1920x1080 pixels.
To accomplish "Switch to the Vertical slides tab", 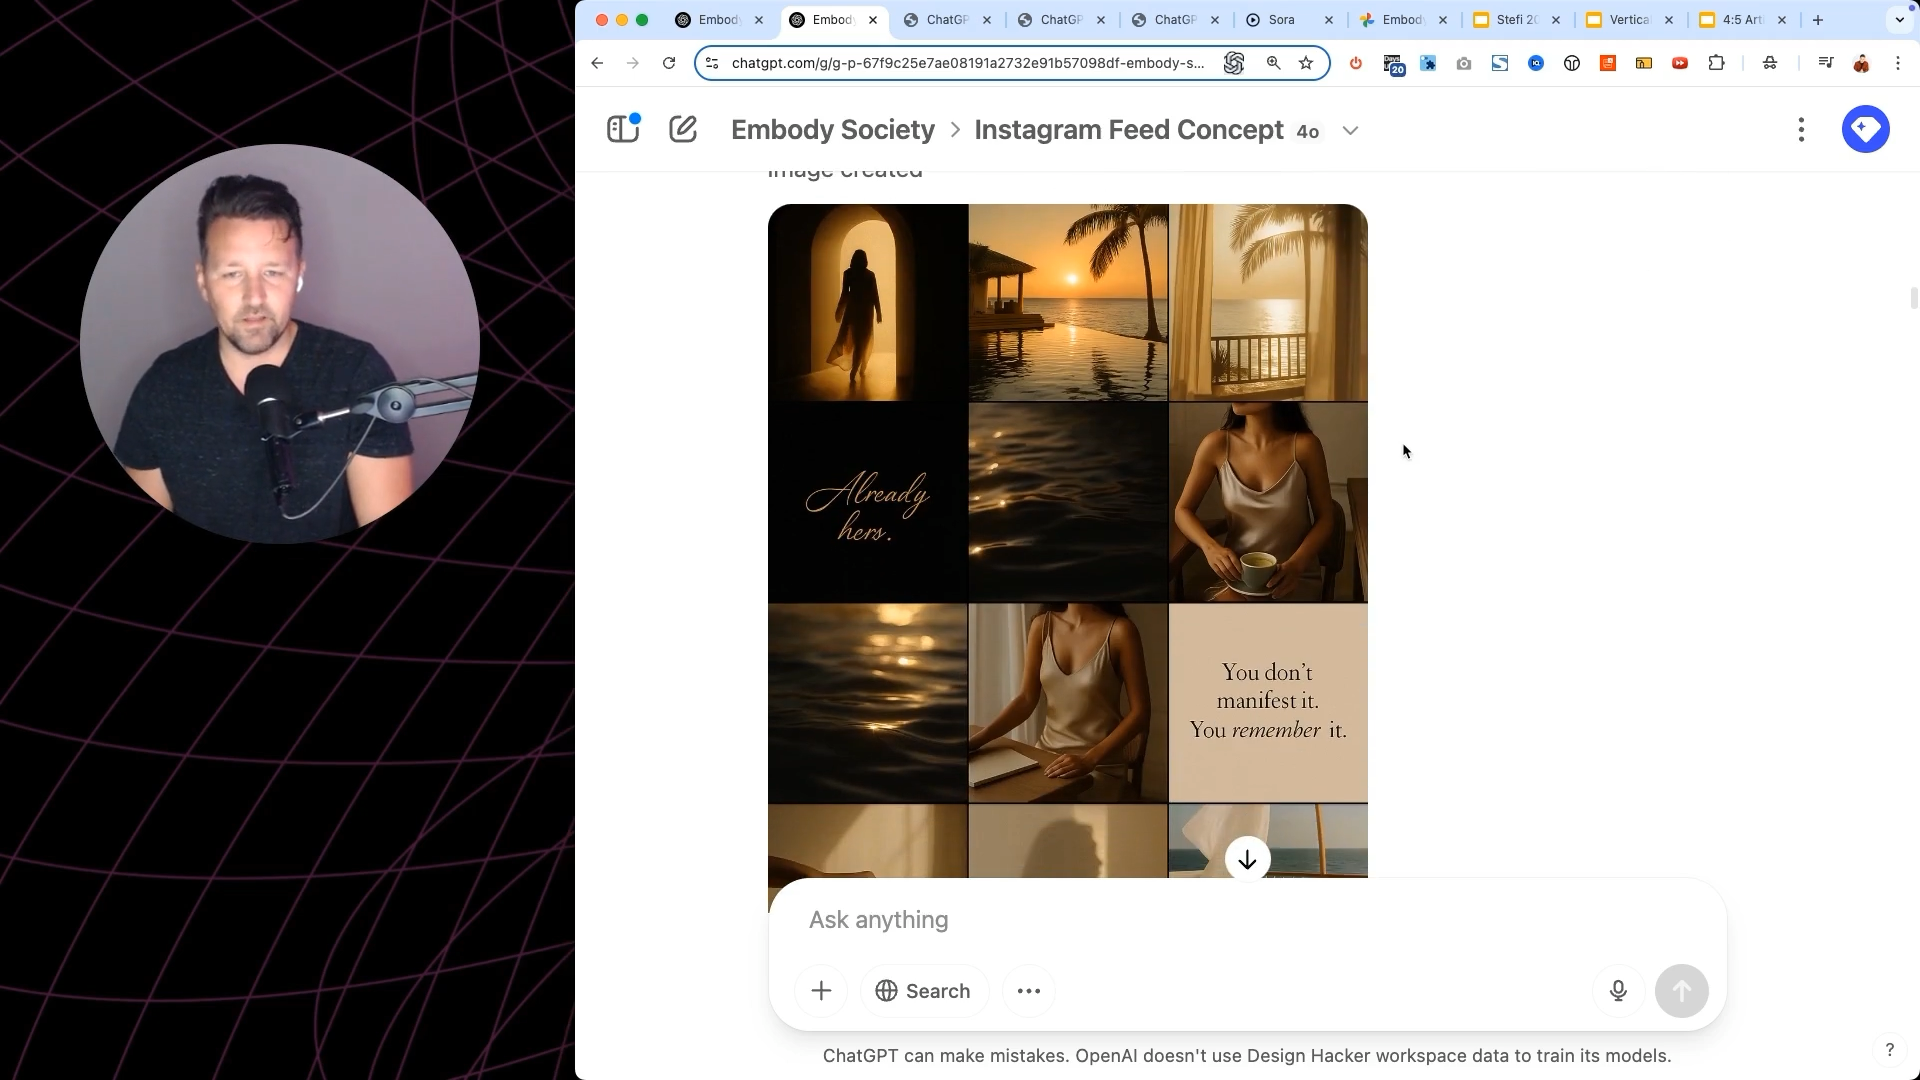I will coord(1628,20).
